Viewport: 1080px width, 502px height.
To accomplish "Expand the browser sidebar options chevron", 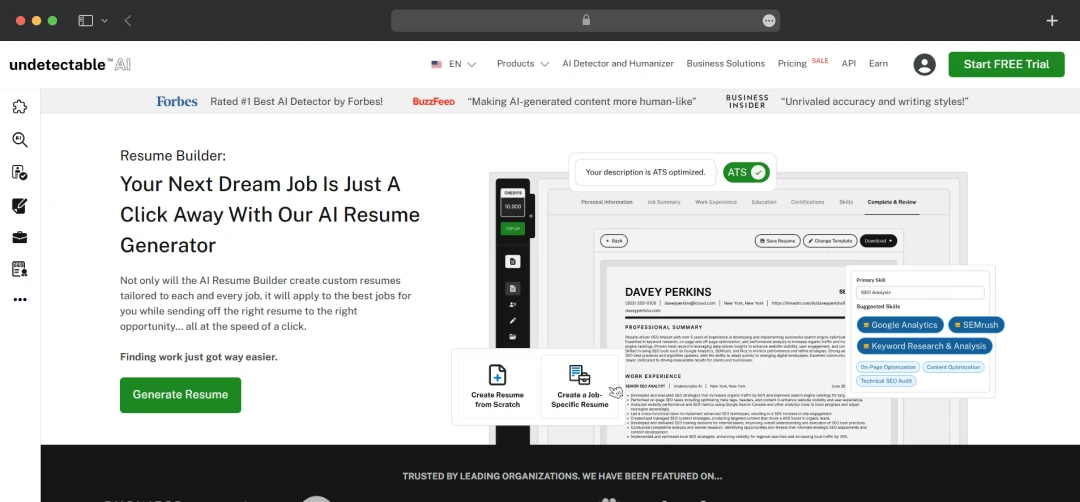I will tap(105, 21).
